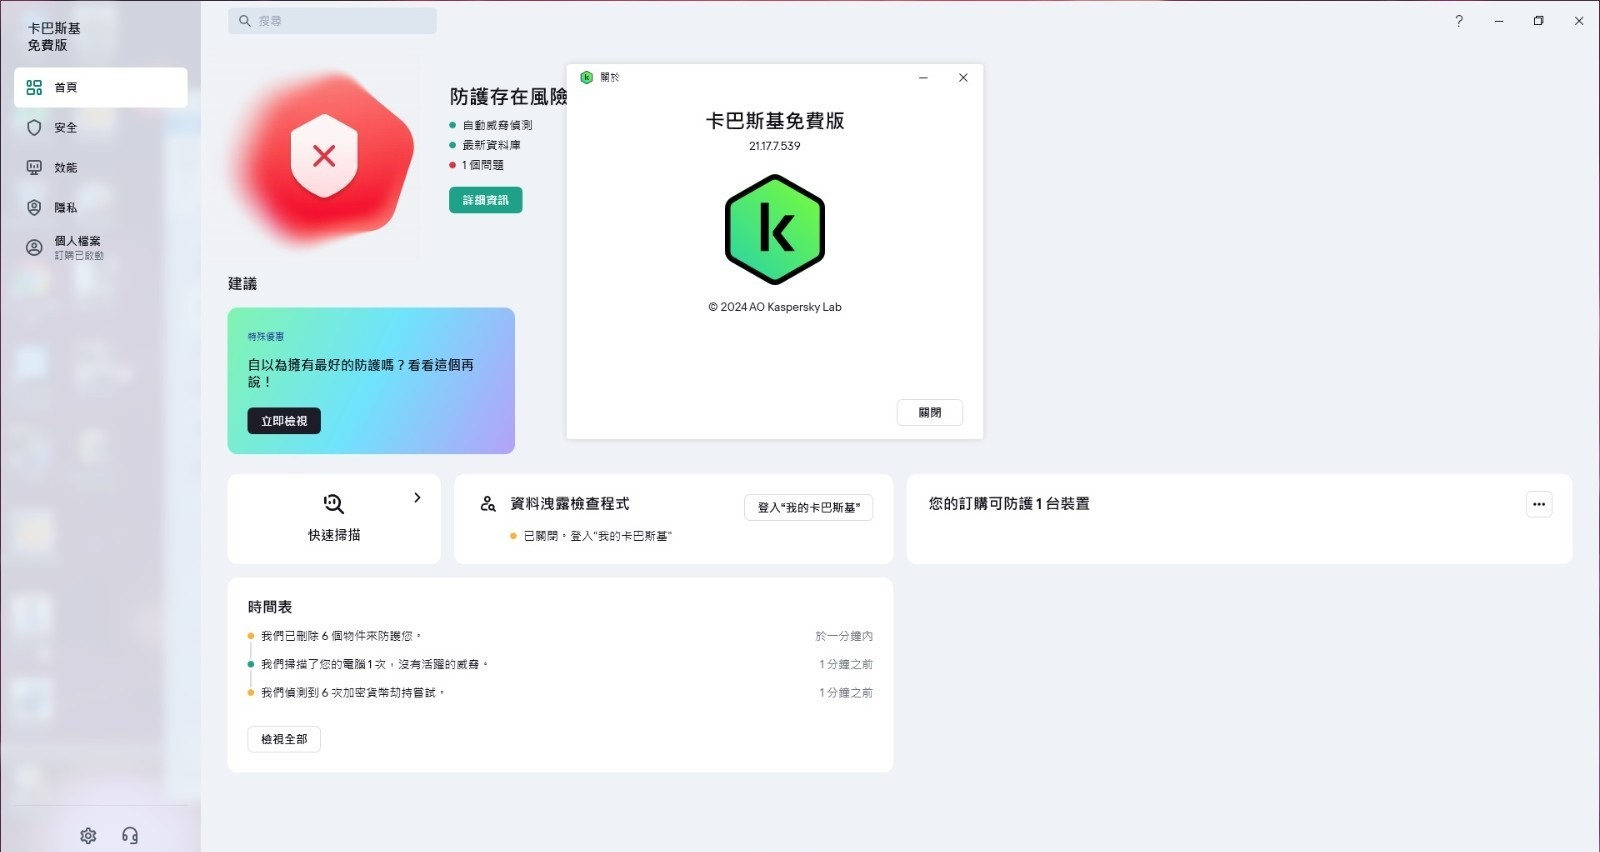Minimize the About dialog
The width and height of the screenshot is (1600, 852).
point(923,77)
